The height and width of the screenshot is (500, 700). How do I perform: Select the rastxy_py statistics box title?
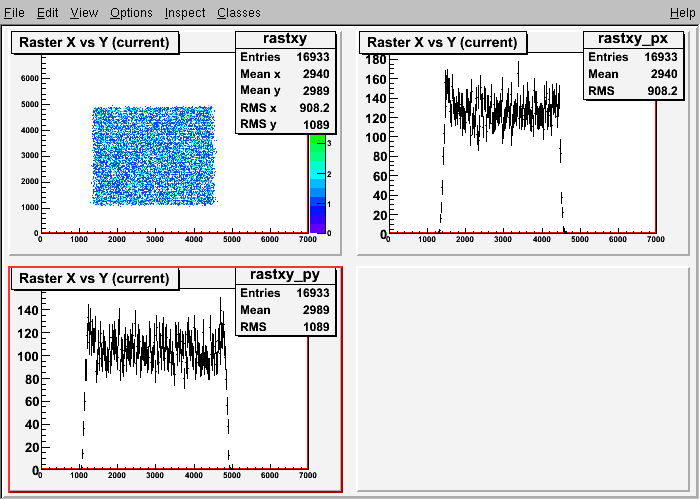click(285, 275)
